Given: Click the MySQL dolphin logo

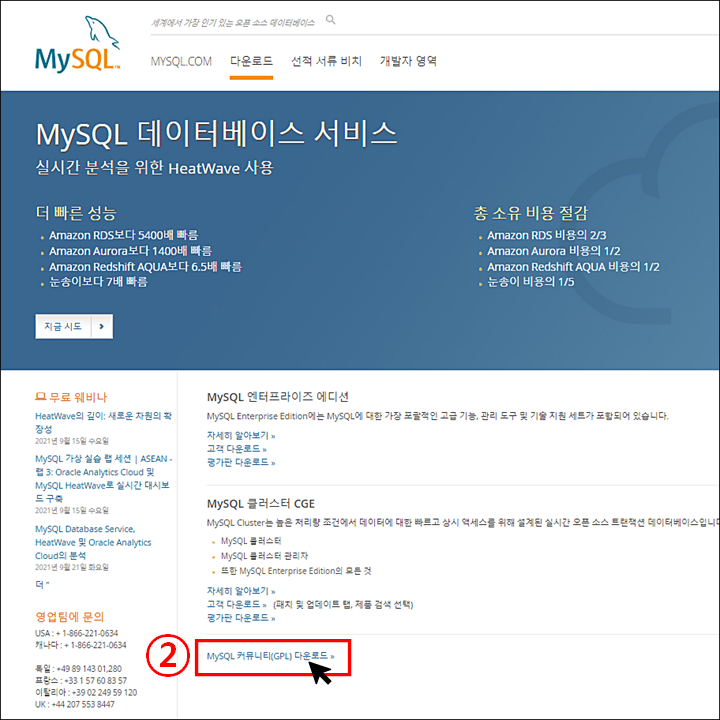Looking at the screenshot, I should click(x=78, y=44).
